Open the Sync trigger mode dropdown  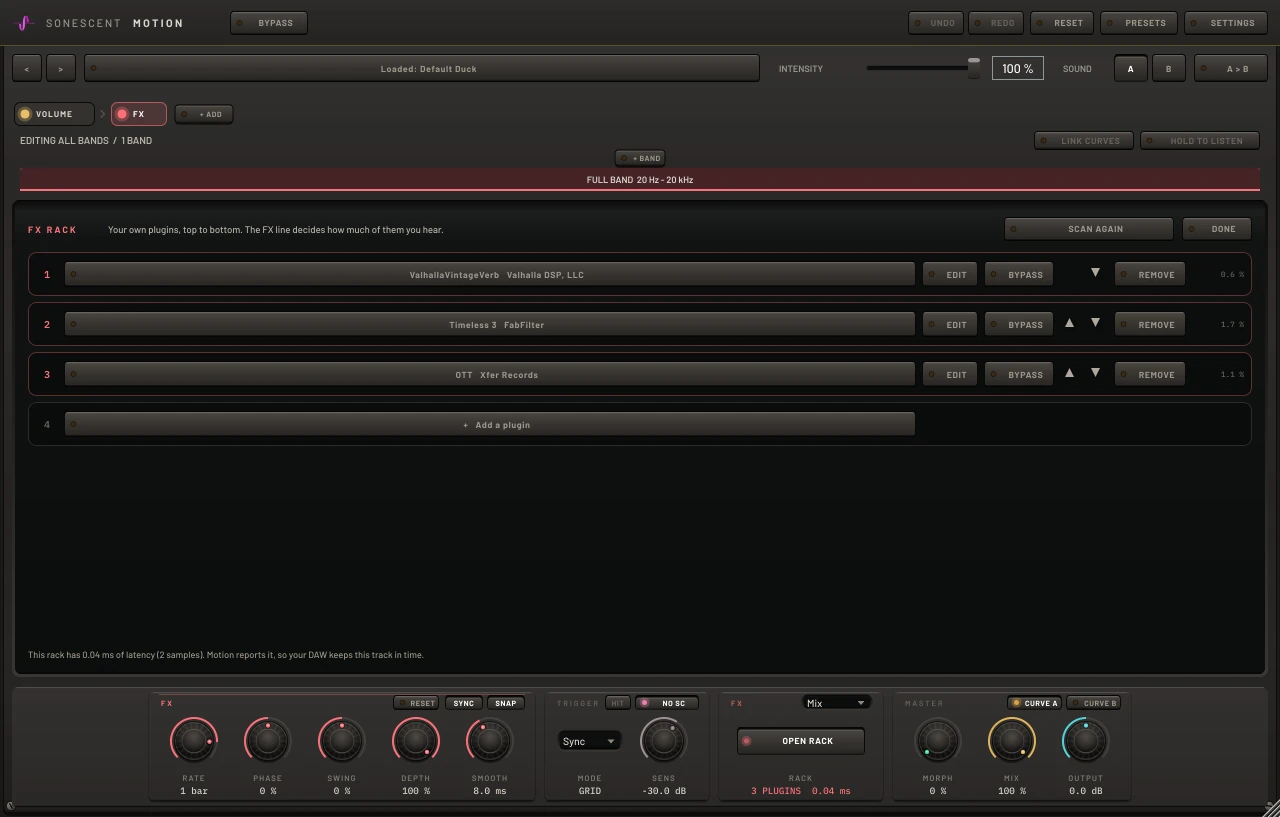[x=588, y=741]
